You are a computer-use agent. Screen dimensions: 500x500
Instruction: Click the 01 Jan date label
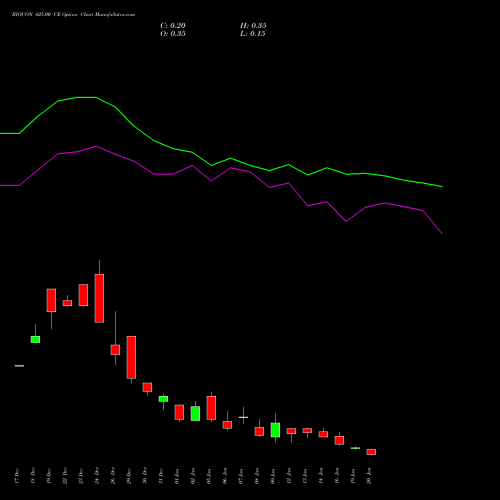click(177, 476)
